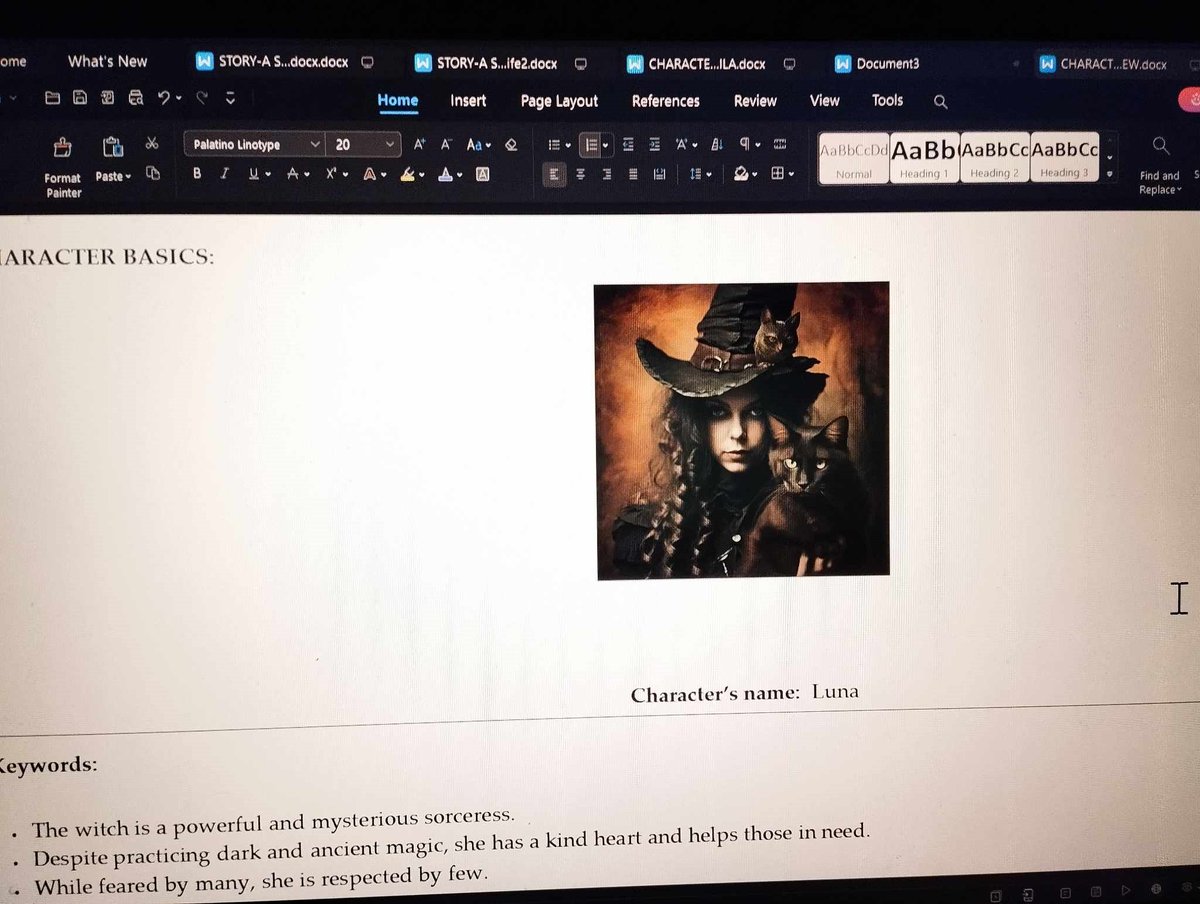
Task: Pick a font color from the A swatch
Action: [447, 175]
